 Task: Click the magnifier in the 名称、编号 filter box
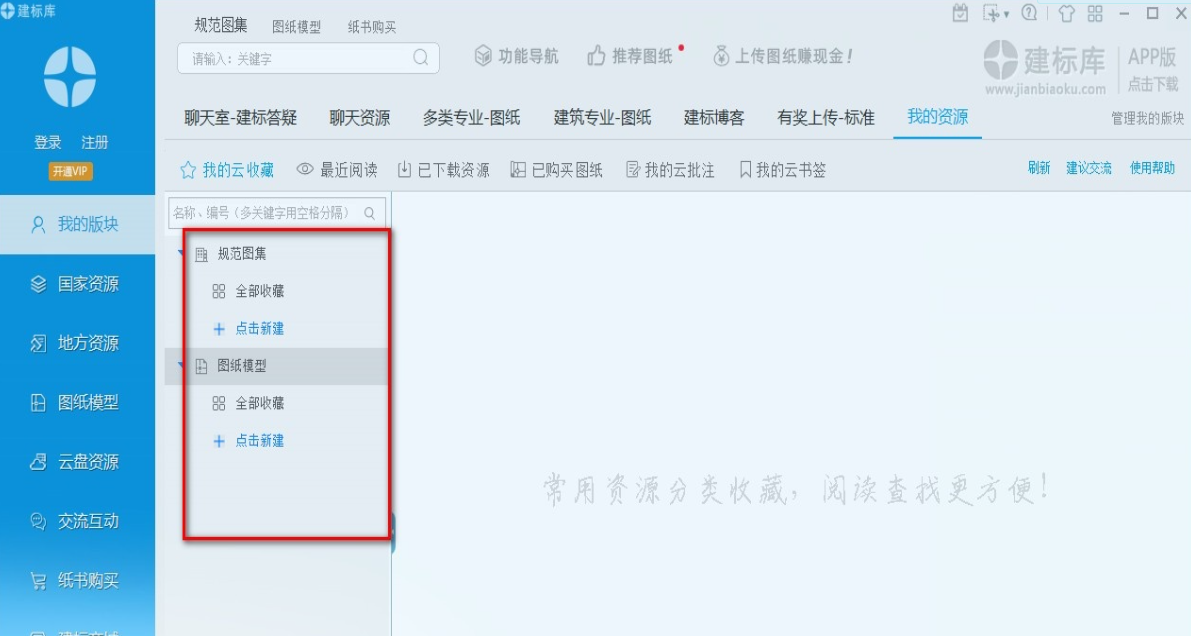[370, 214]
